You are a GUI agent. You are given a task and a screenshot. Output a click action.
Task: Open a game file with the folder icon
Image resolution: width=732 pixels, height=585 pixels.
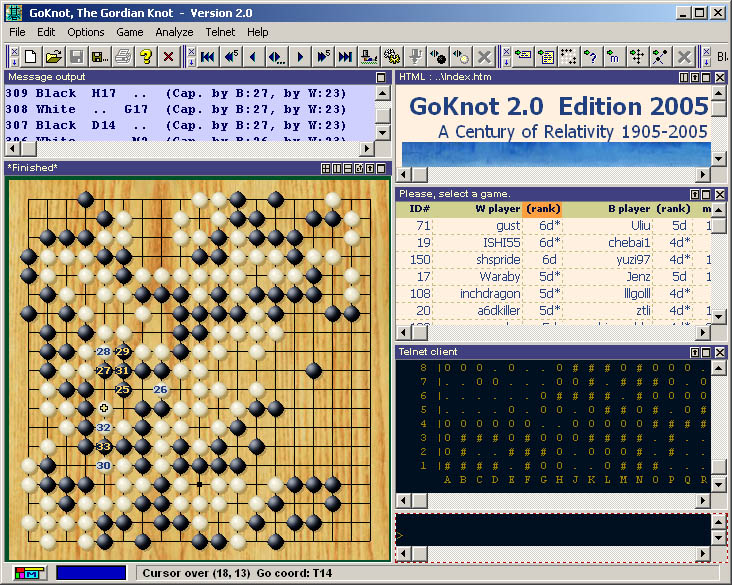click(x=54, y=57)
